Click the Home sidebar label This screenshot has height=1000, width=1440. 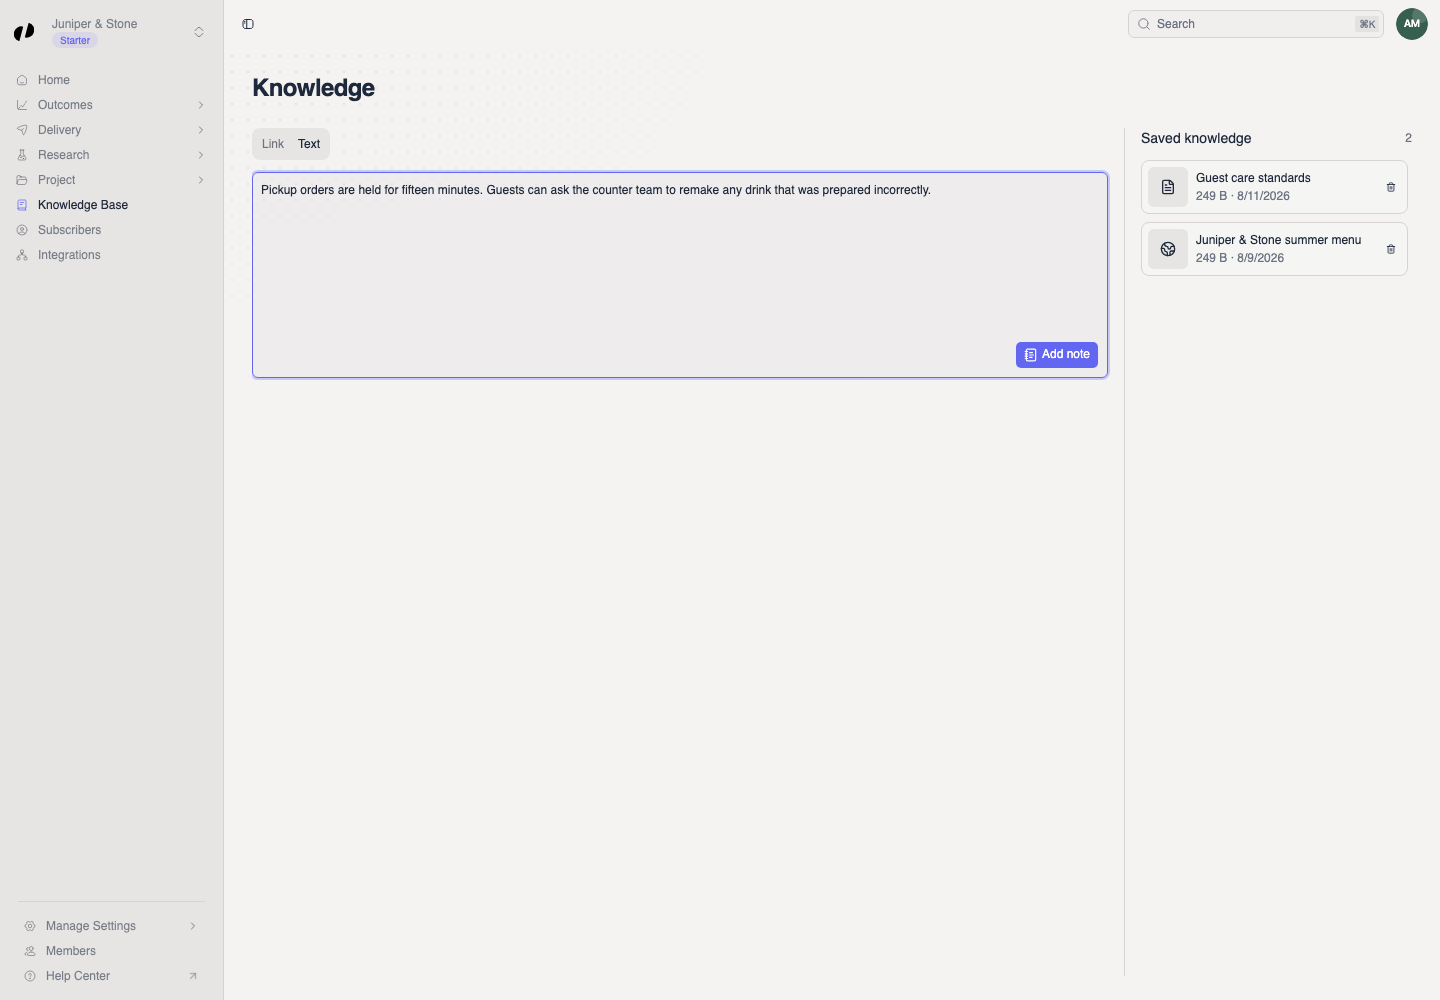(54, 80)
